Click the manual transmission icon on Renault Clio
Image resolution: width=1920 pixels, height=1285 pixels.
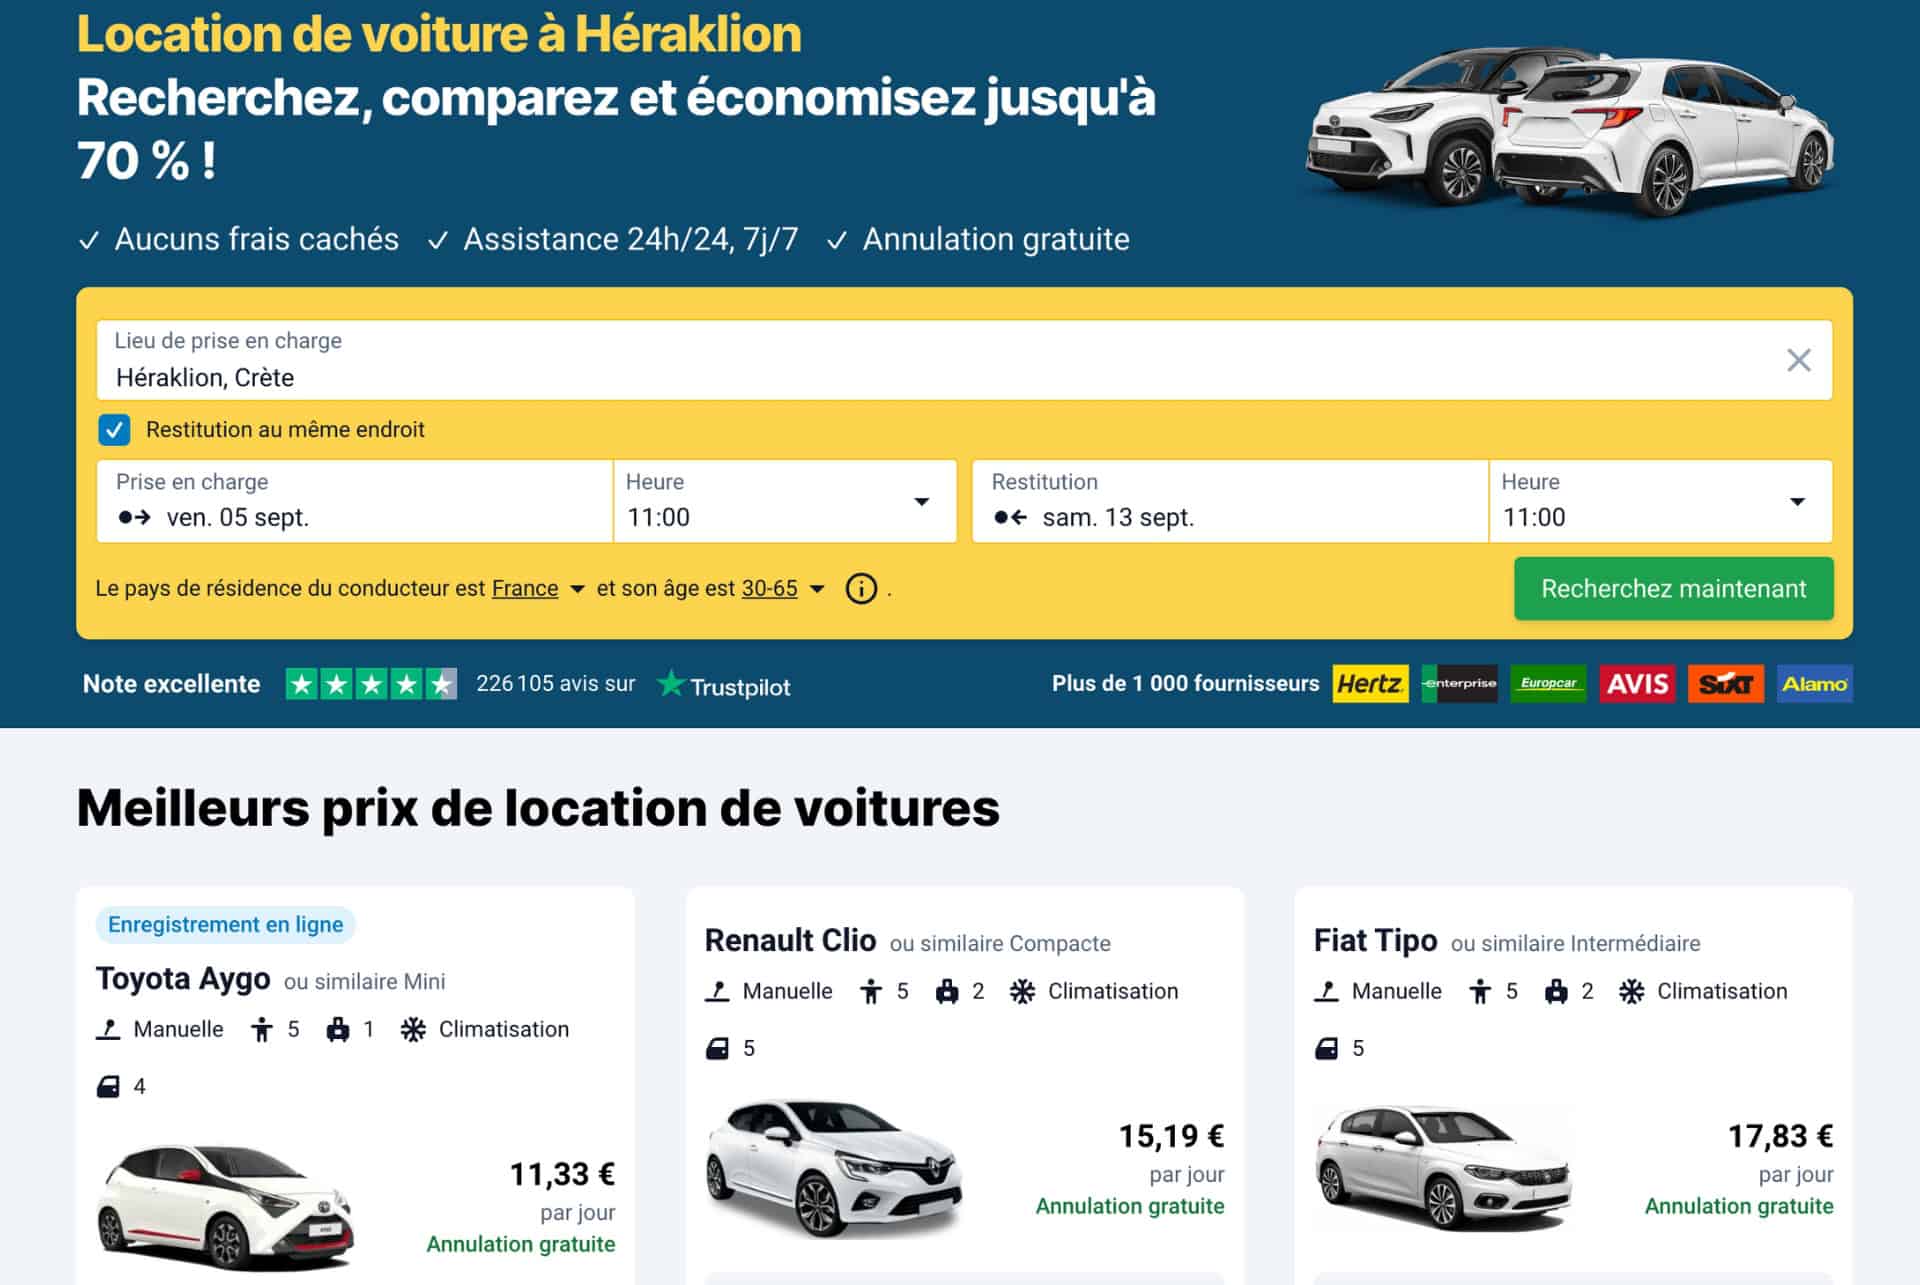pyautogui.click(x=718, y=991)
